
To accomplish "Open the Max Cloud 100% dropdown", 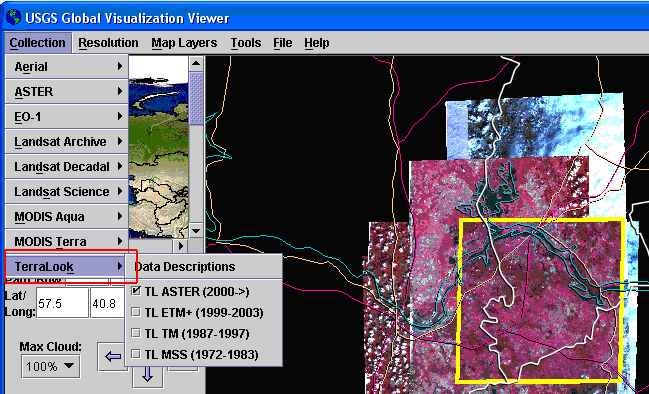I will (50, 366).
